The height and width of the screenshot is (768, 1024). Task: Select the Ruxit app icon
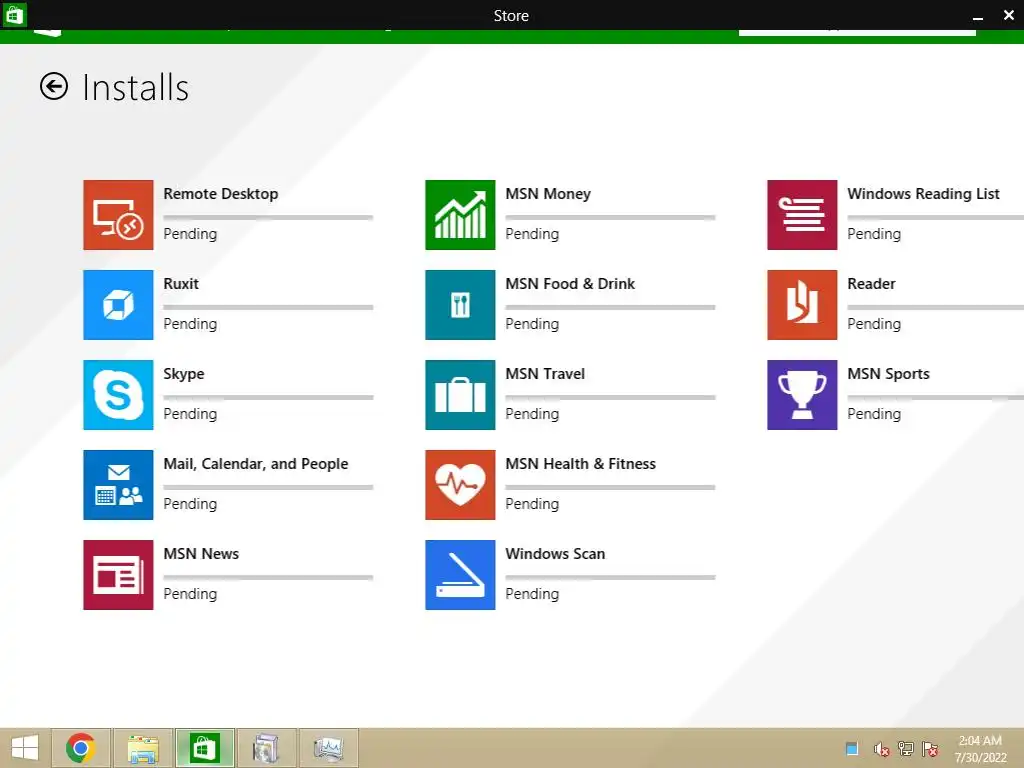[118, 305]
